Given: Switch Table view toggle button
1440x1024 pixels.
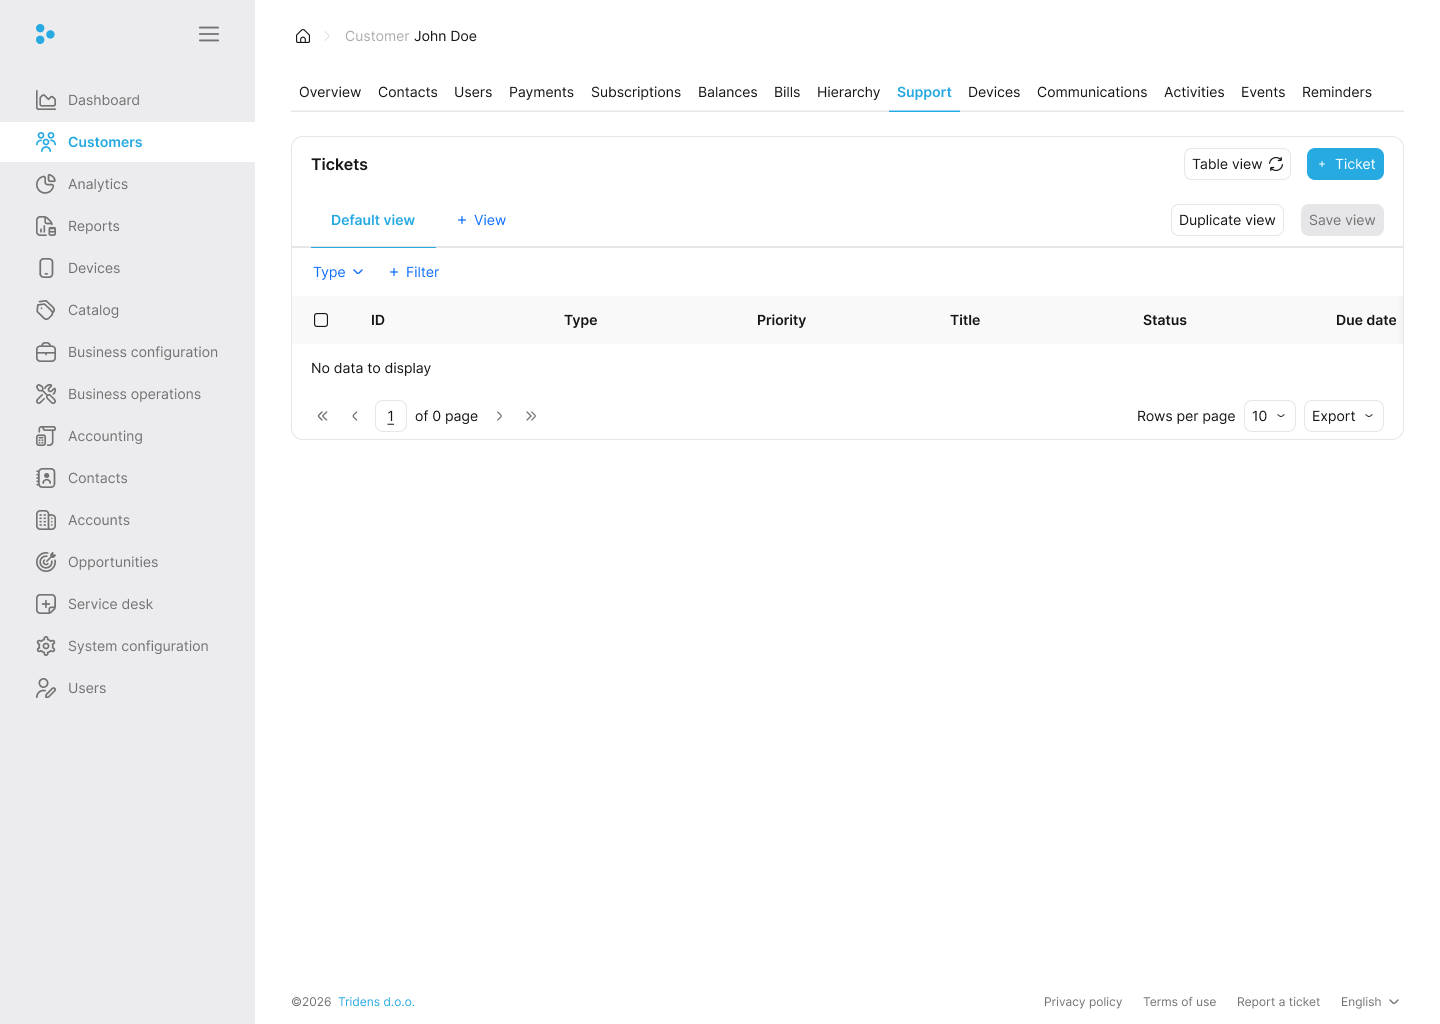Looking at the screenshot, I should point(1237,164).
